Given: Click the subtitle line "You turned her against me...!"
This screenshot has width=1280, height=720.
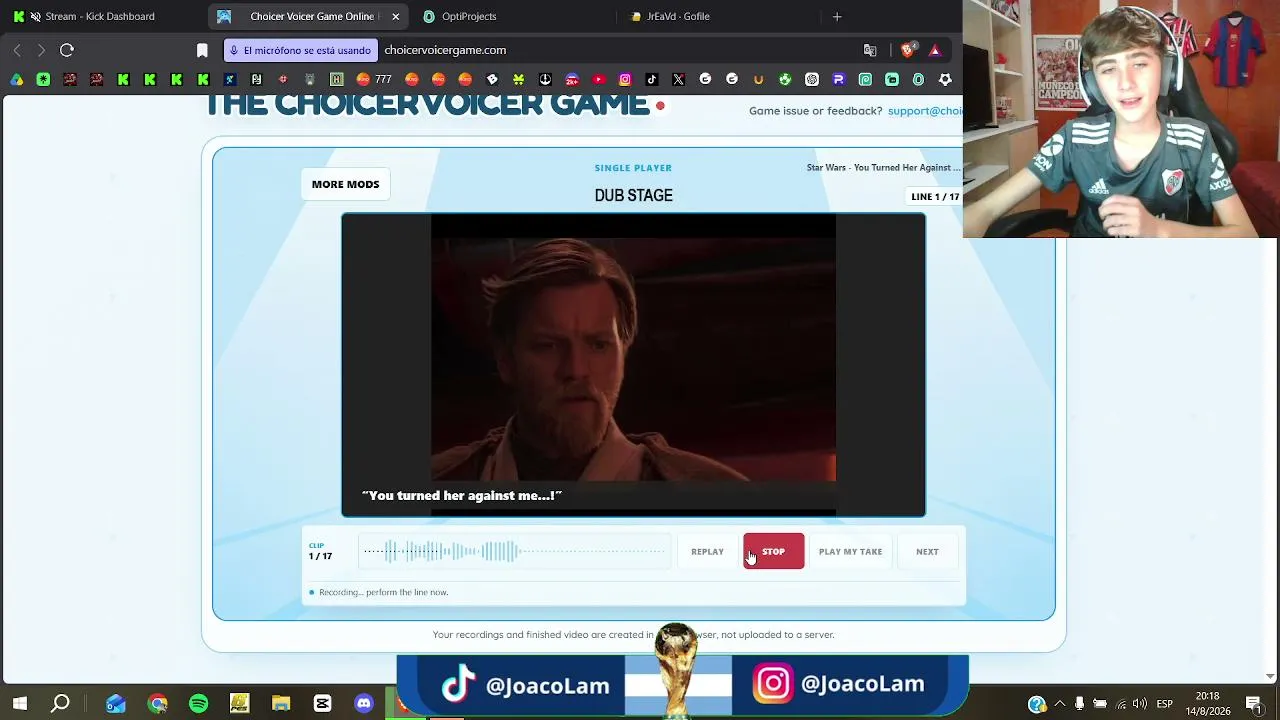Looking at the screenshot, I should pos(462,495).
